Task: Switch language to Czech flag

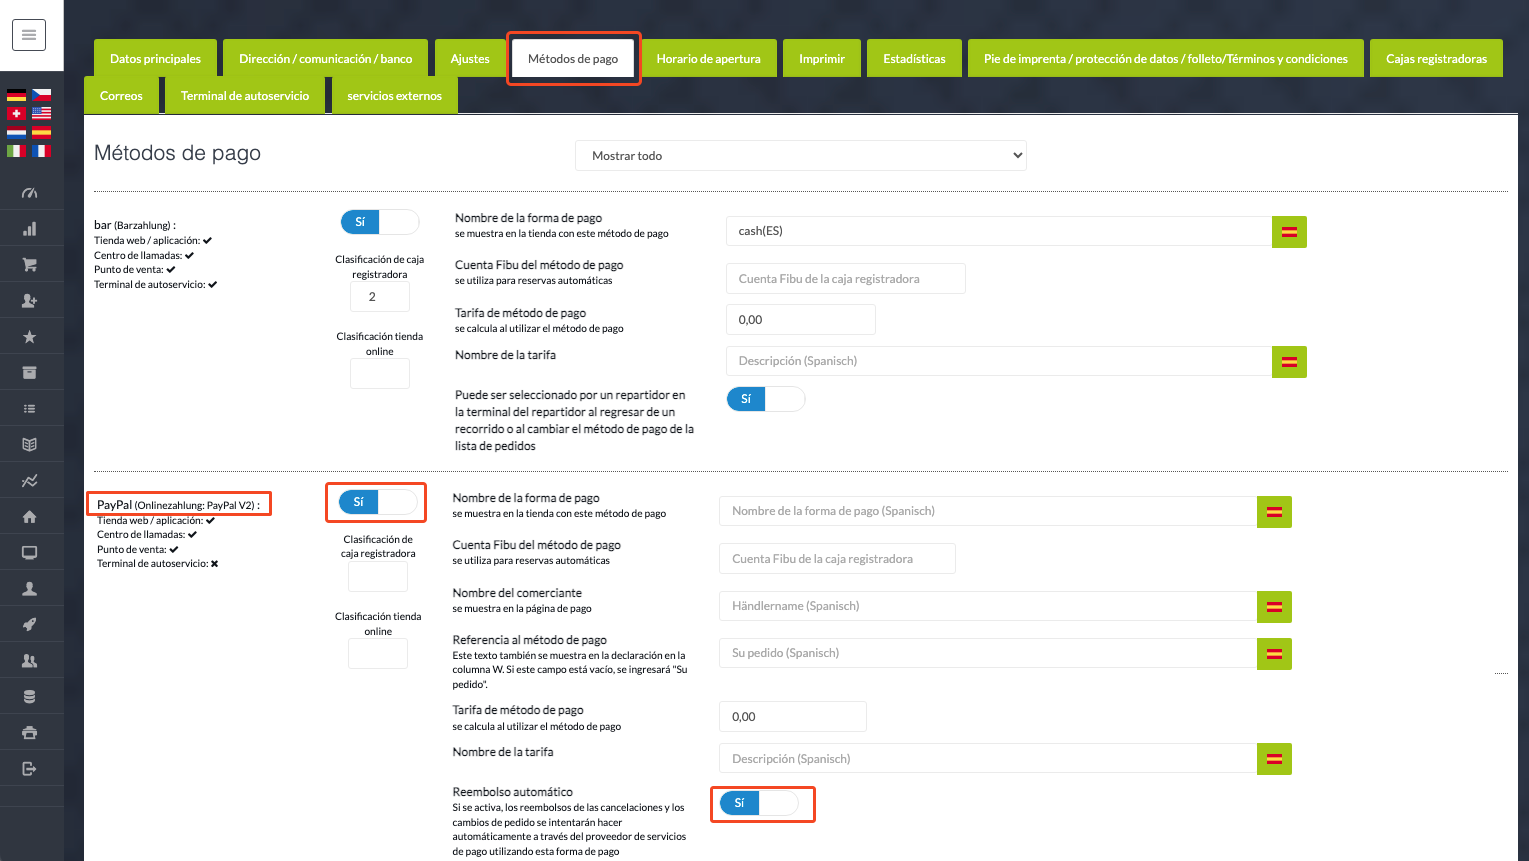Action: [41, 95]
